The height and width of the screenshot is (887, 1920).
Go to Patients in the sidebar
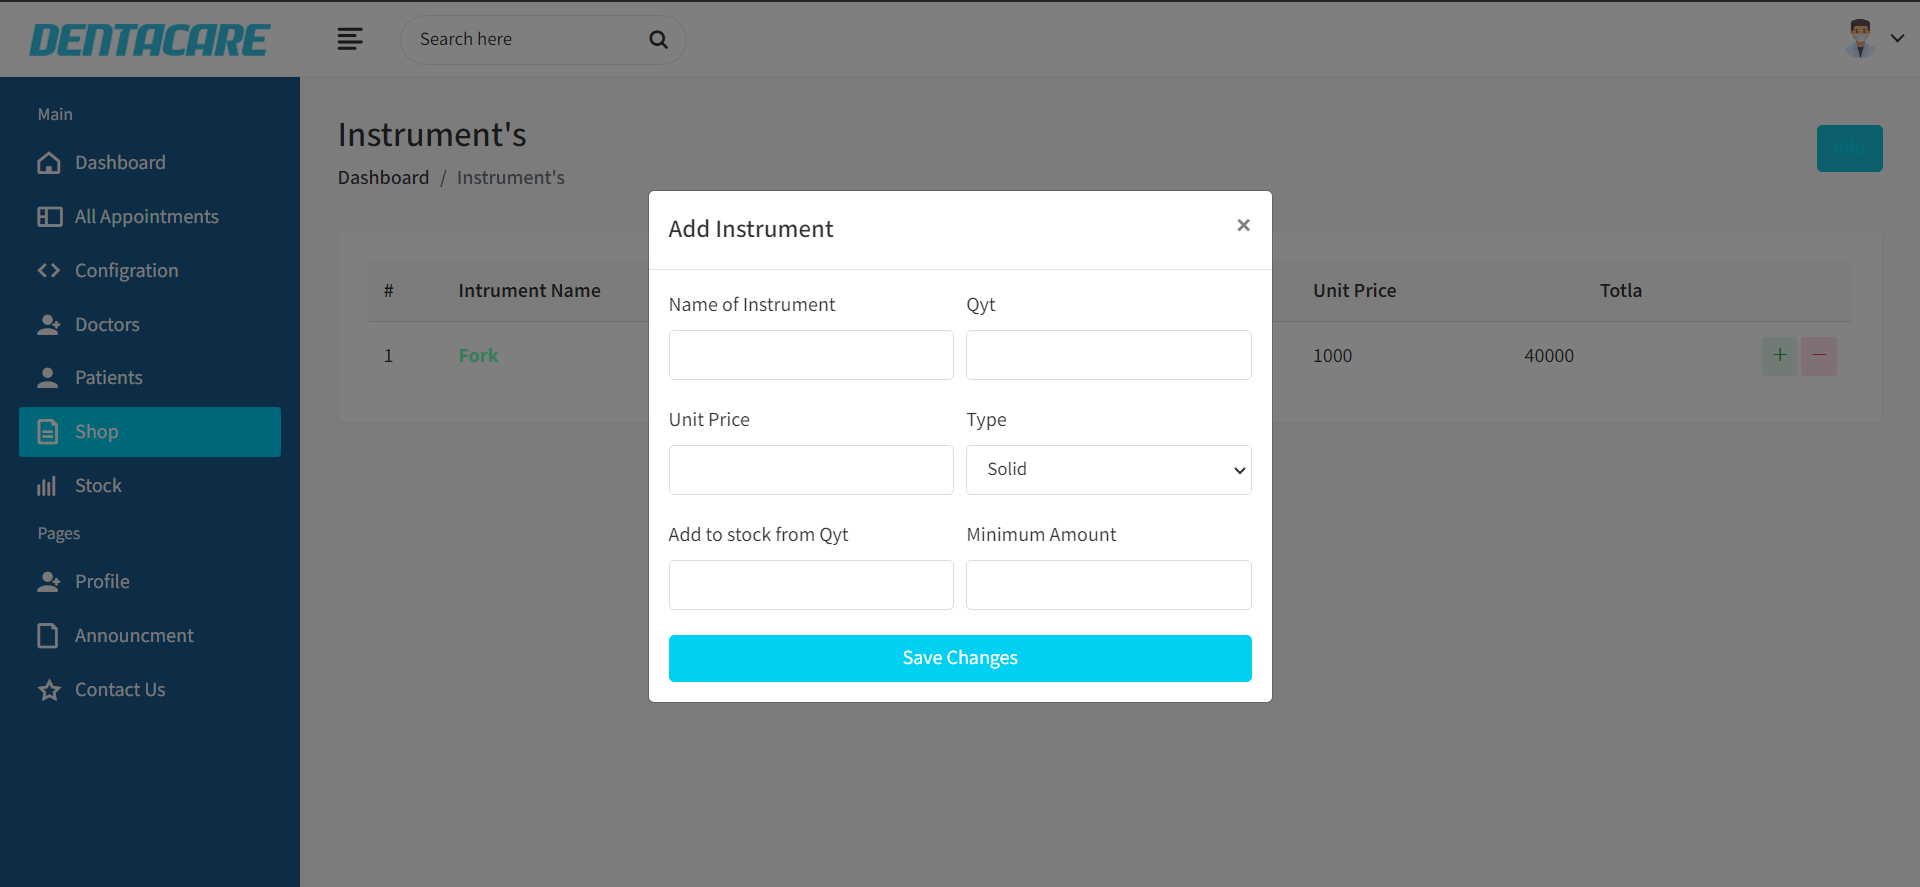108,378
